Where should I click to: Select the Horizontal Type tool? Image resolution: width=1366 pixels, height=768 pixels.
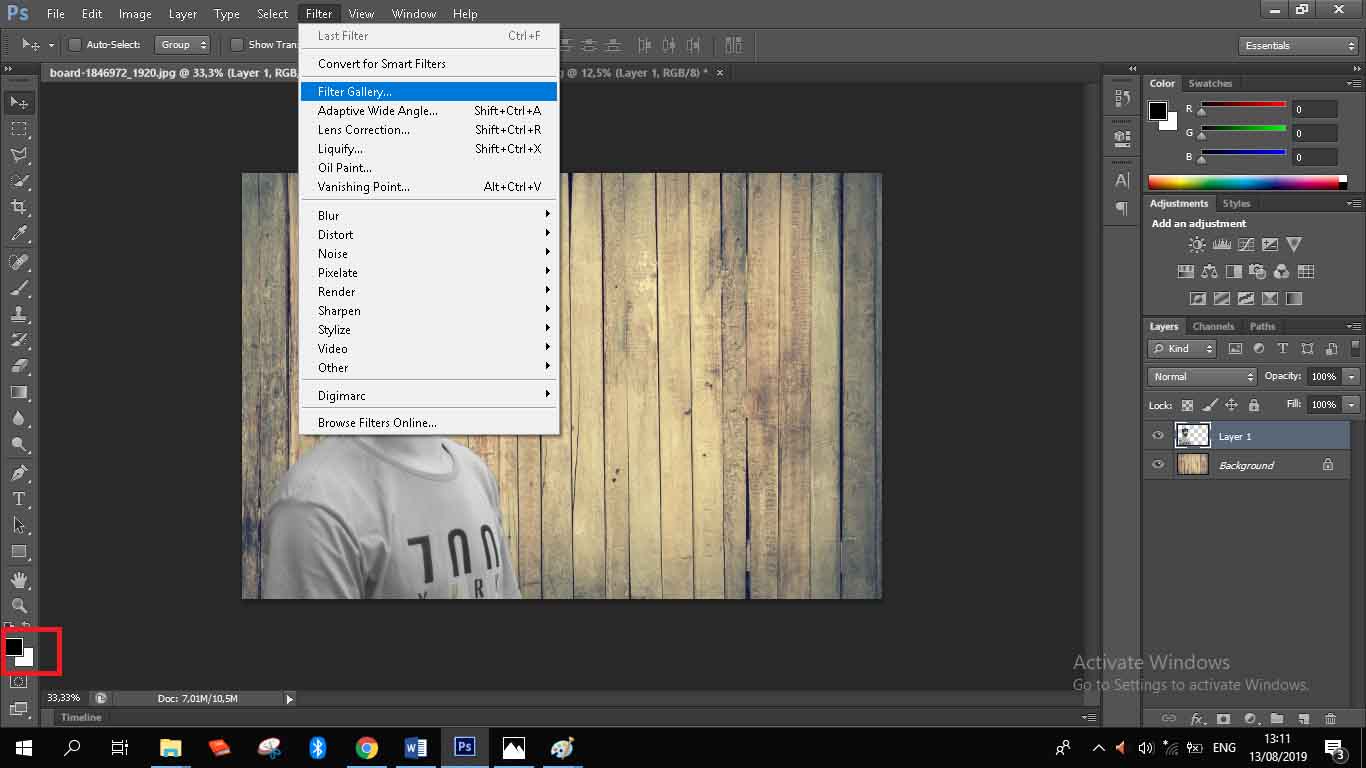pyautogui.click(x=19, y=499)
